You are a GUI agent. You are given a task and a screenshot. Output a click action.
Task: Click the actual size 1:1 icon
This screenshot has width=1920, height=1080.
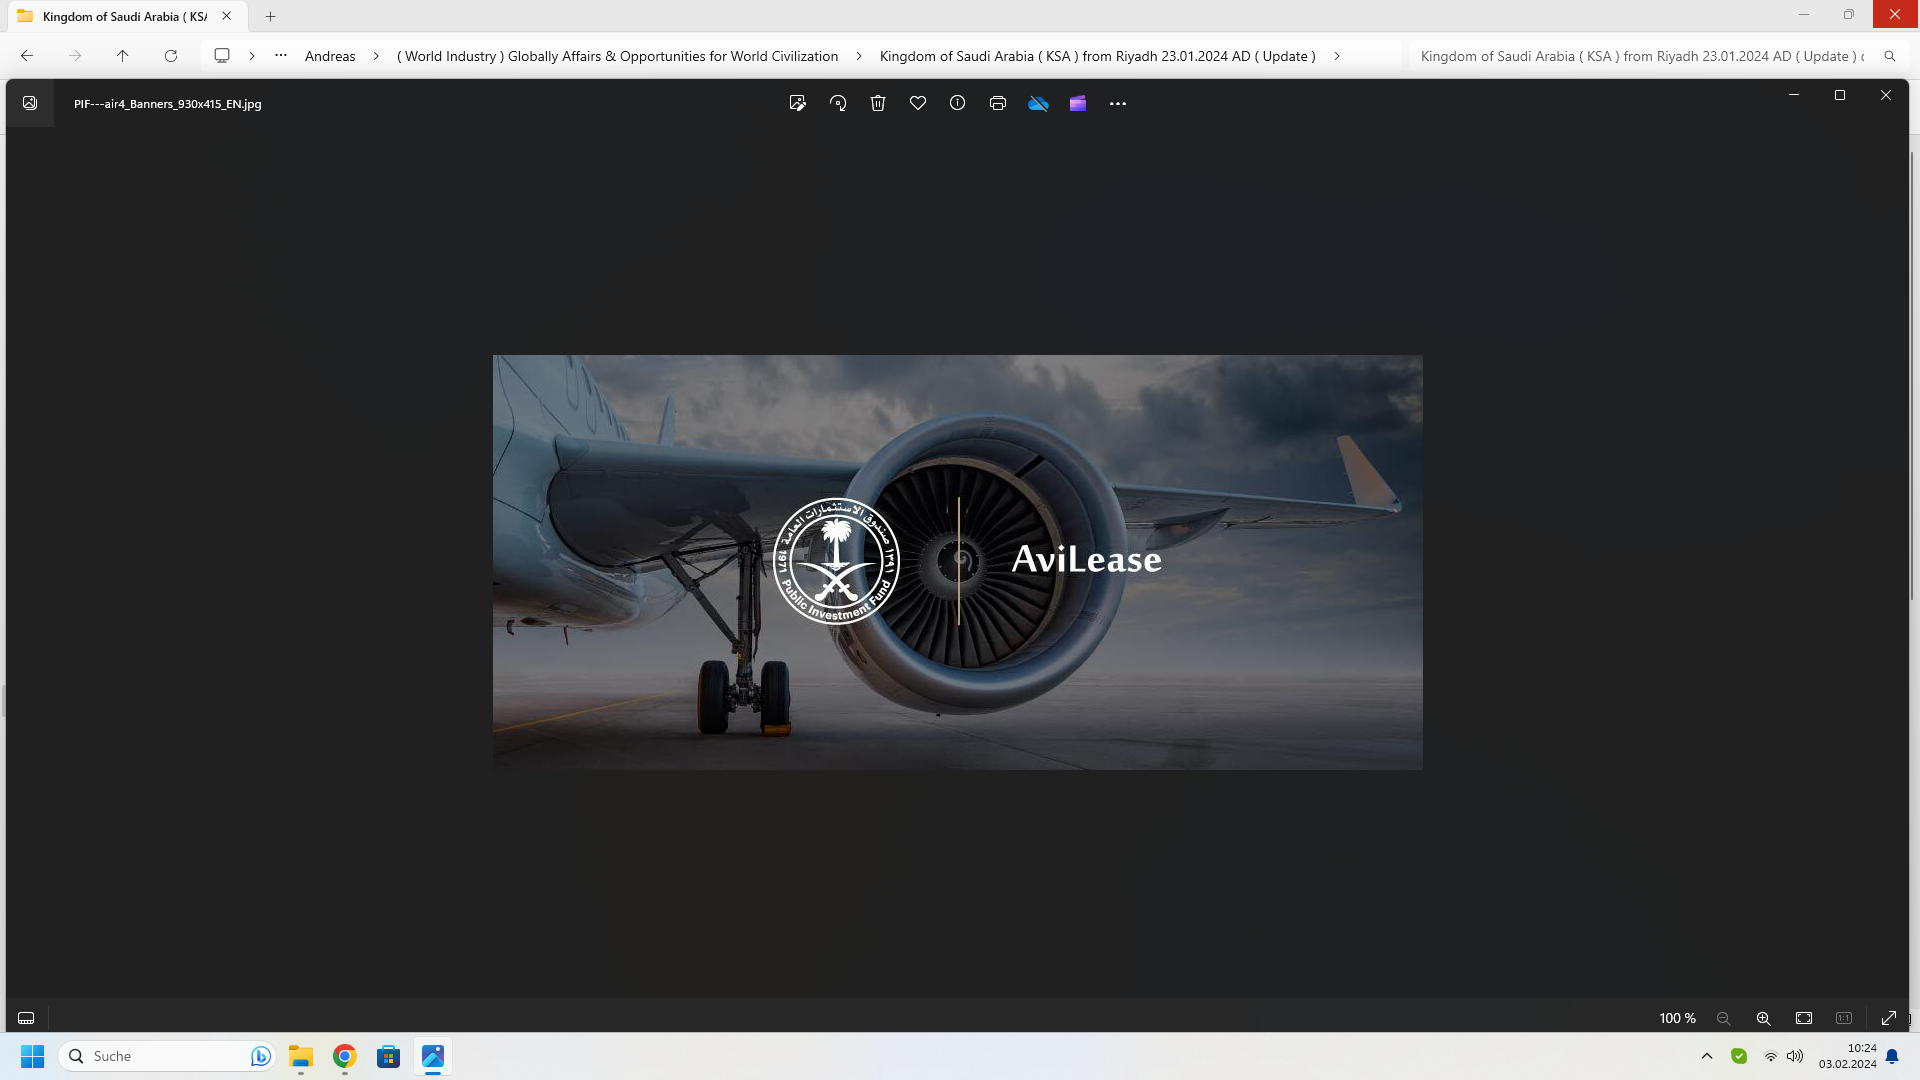[x=1844, y=1018]
